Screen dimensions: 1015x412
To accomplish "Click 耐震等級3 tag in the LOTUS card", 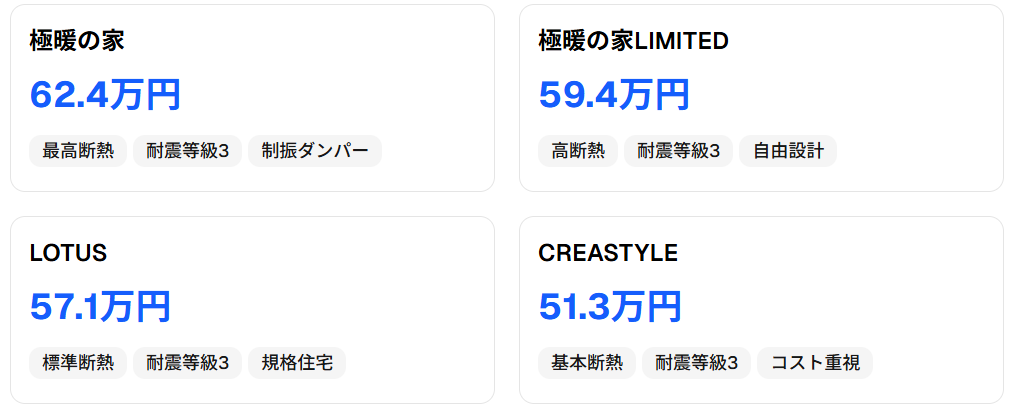I will click(187, 362).
